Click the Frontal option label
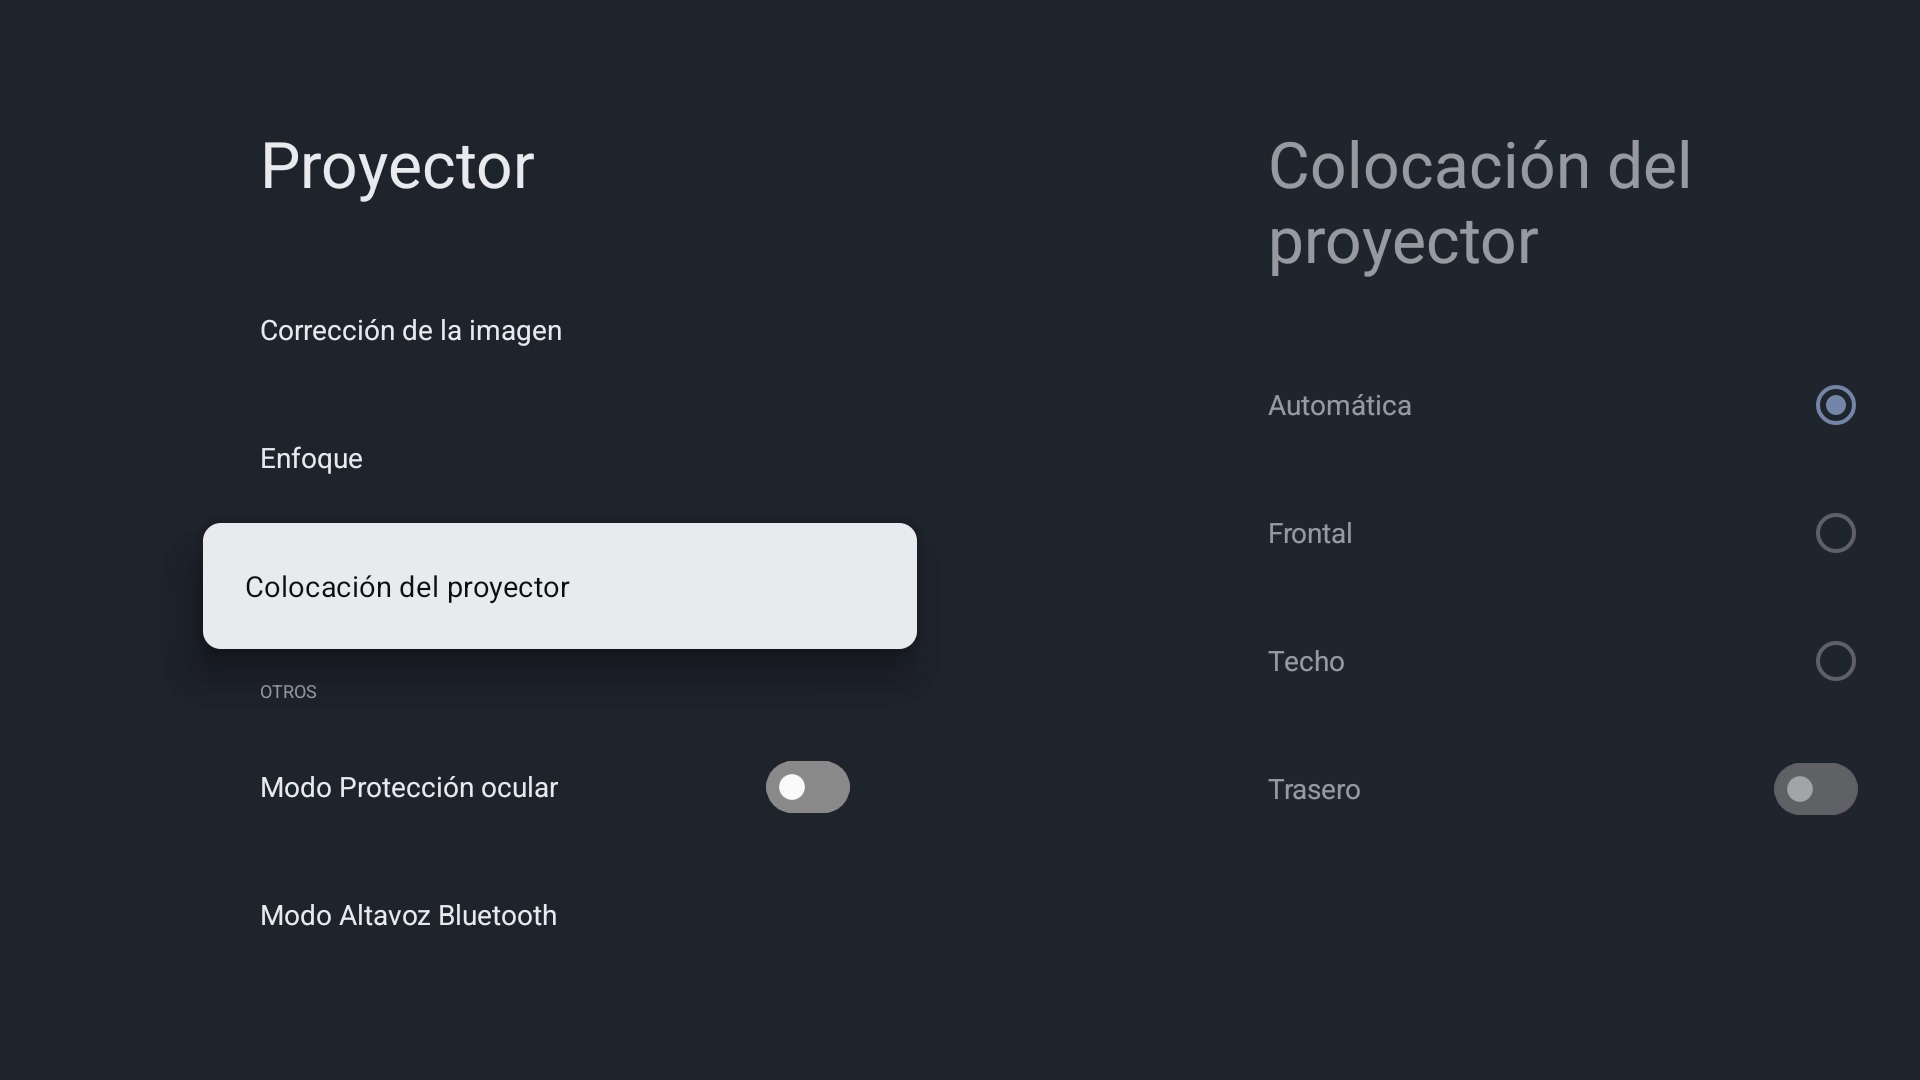Image resolution: width=1920 pixels, height=1080 pixels. 1309,534
